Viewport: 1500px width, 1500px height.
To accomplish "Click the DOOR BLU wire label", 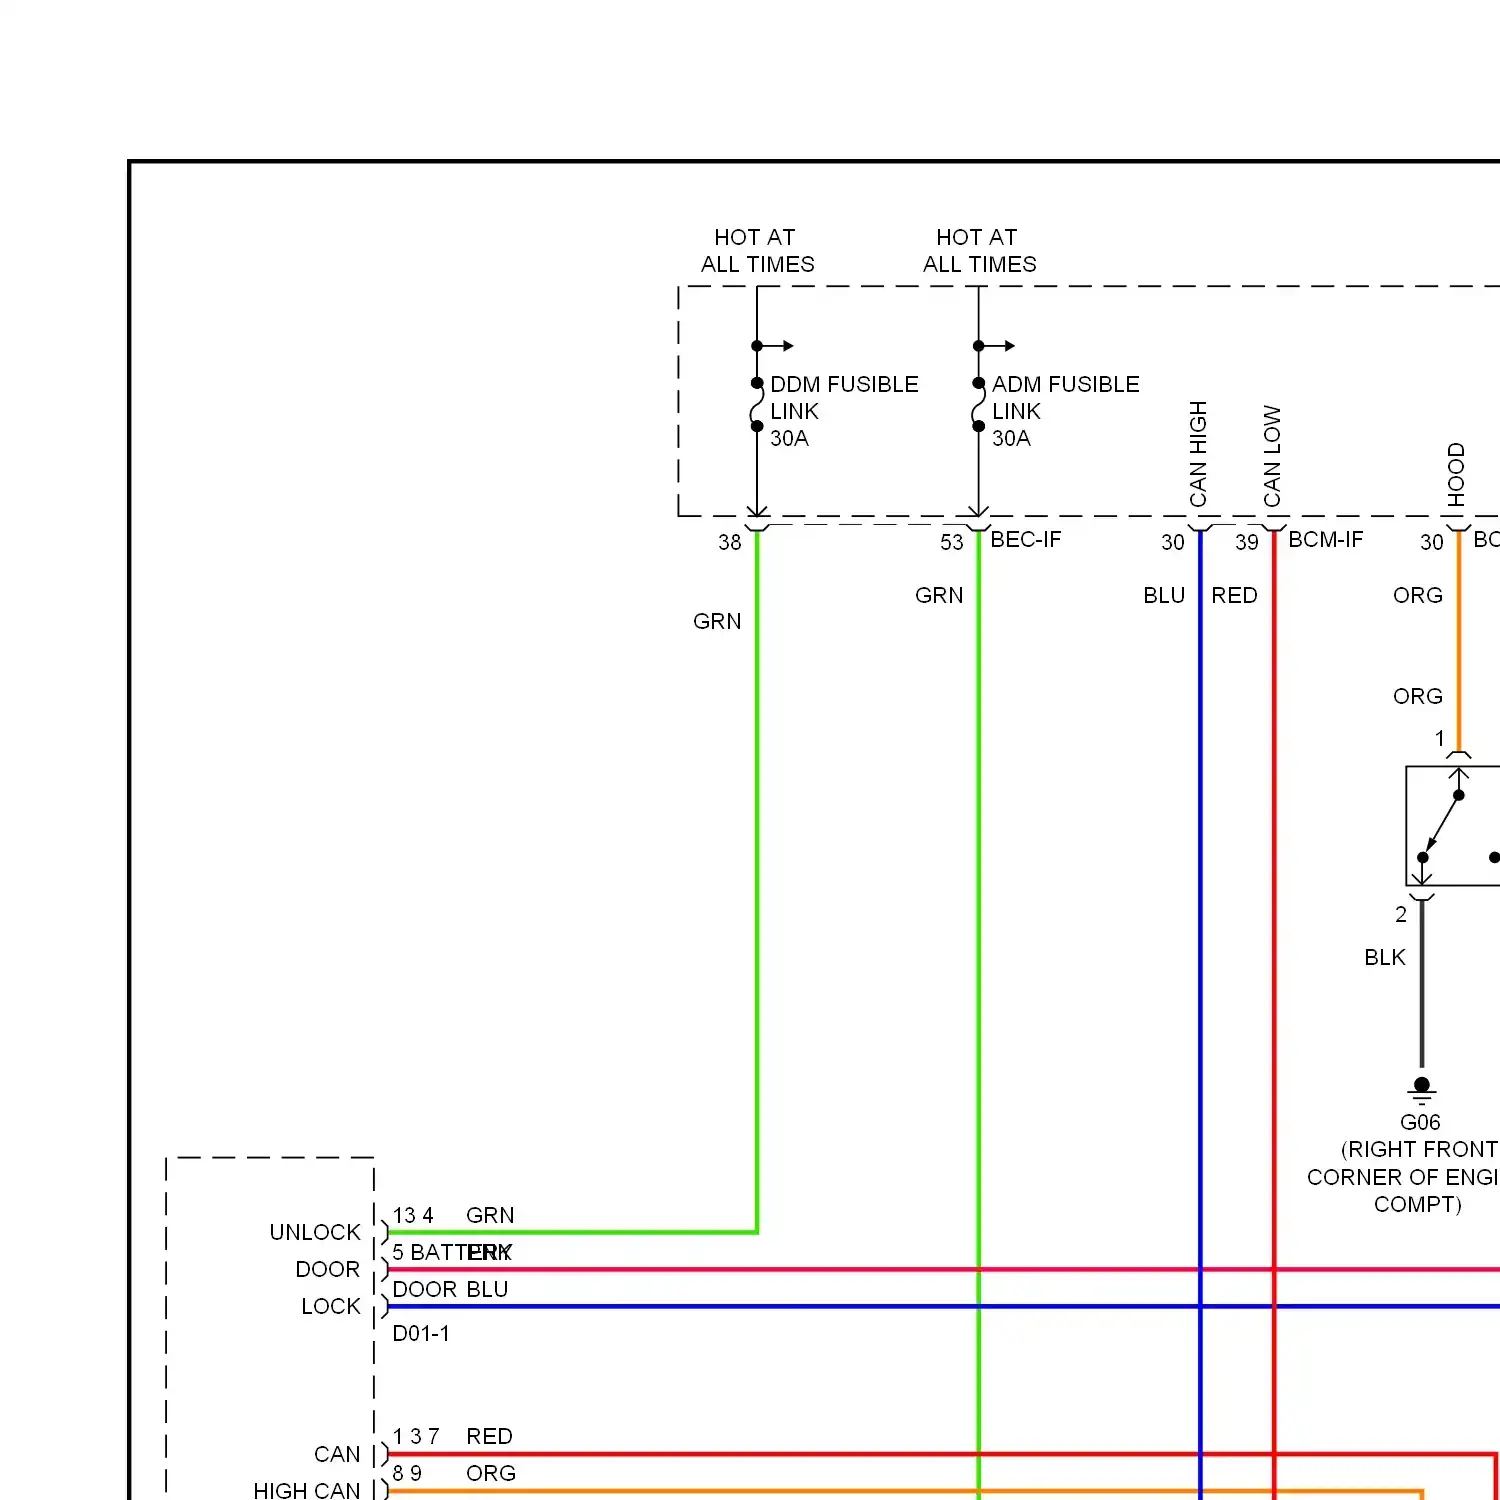I will pyautogui.click(x=450, y=1289).
